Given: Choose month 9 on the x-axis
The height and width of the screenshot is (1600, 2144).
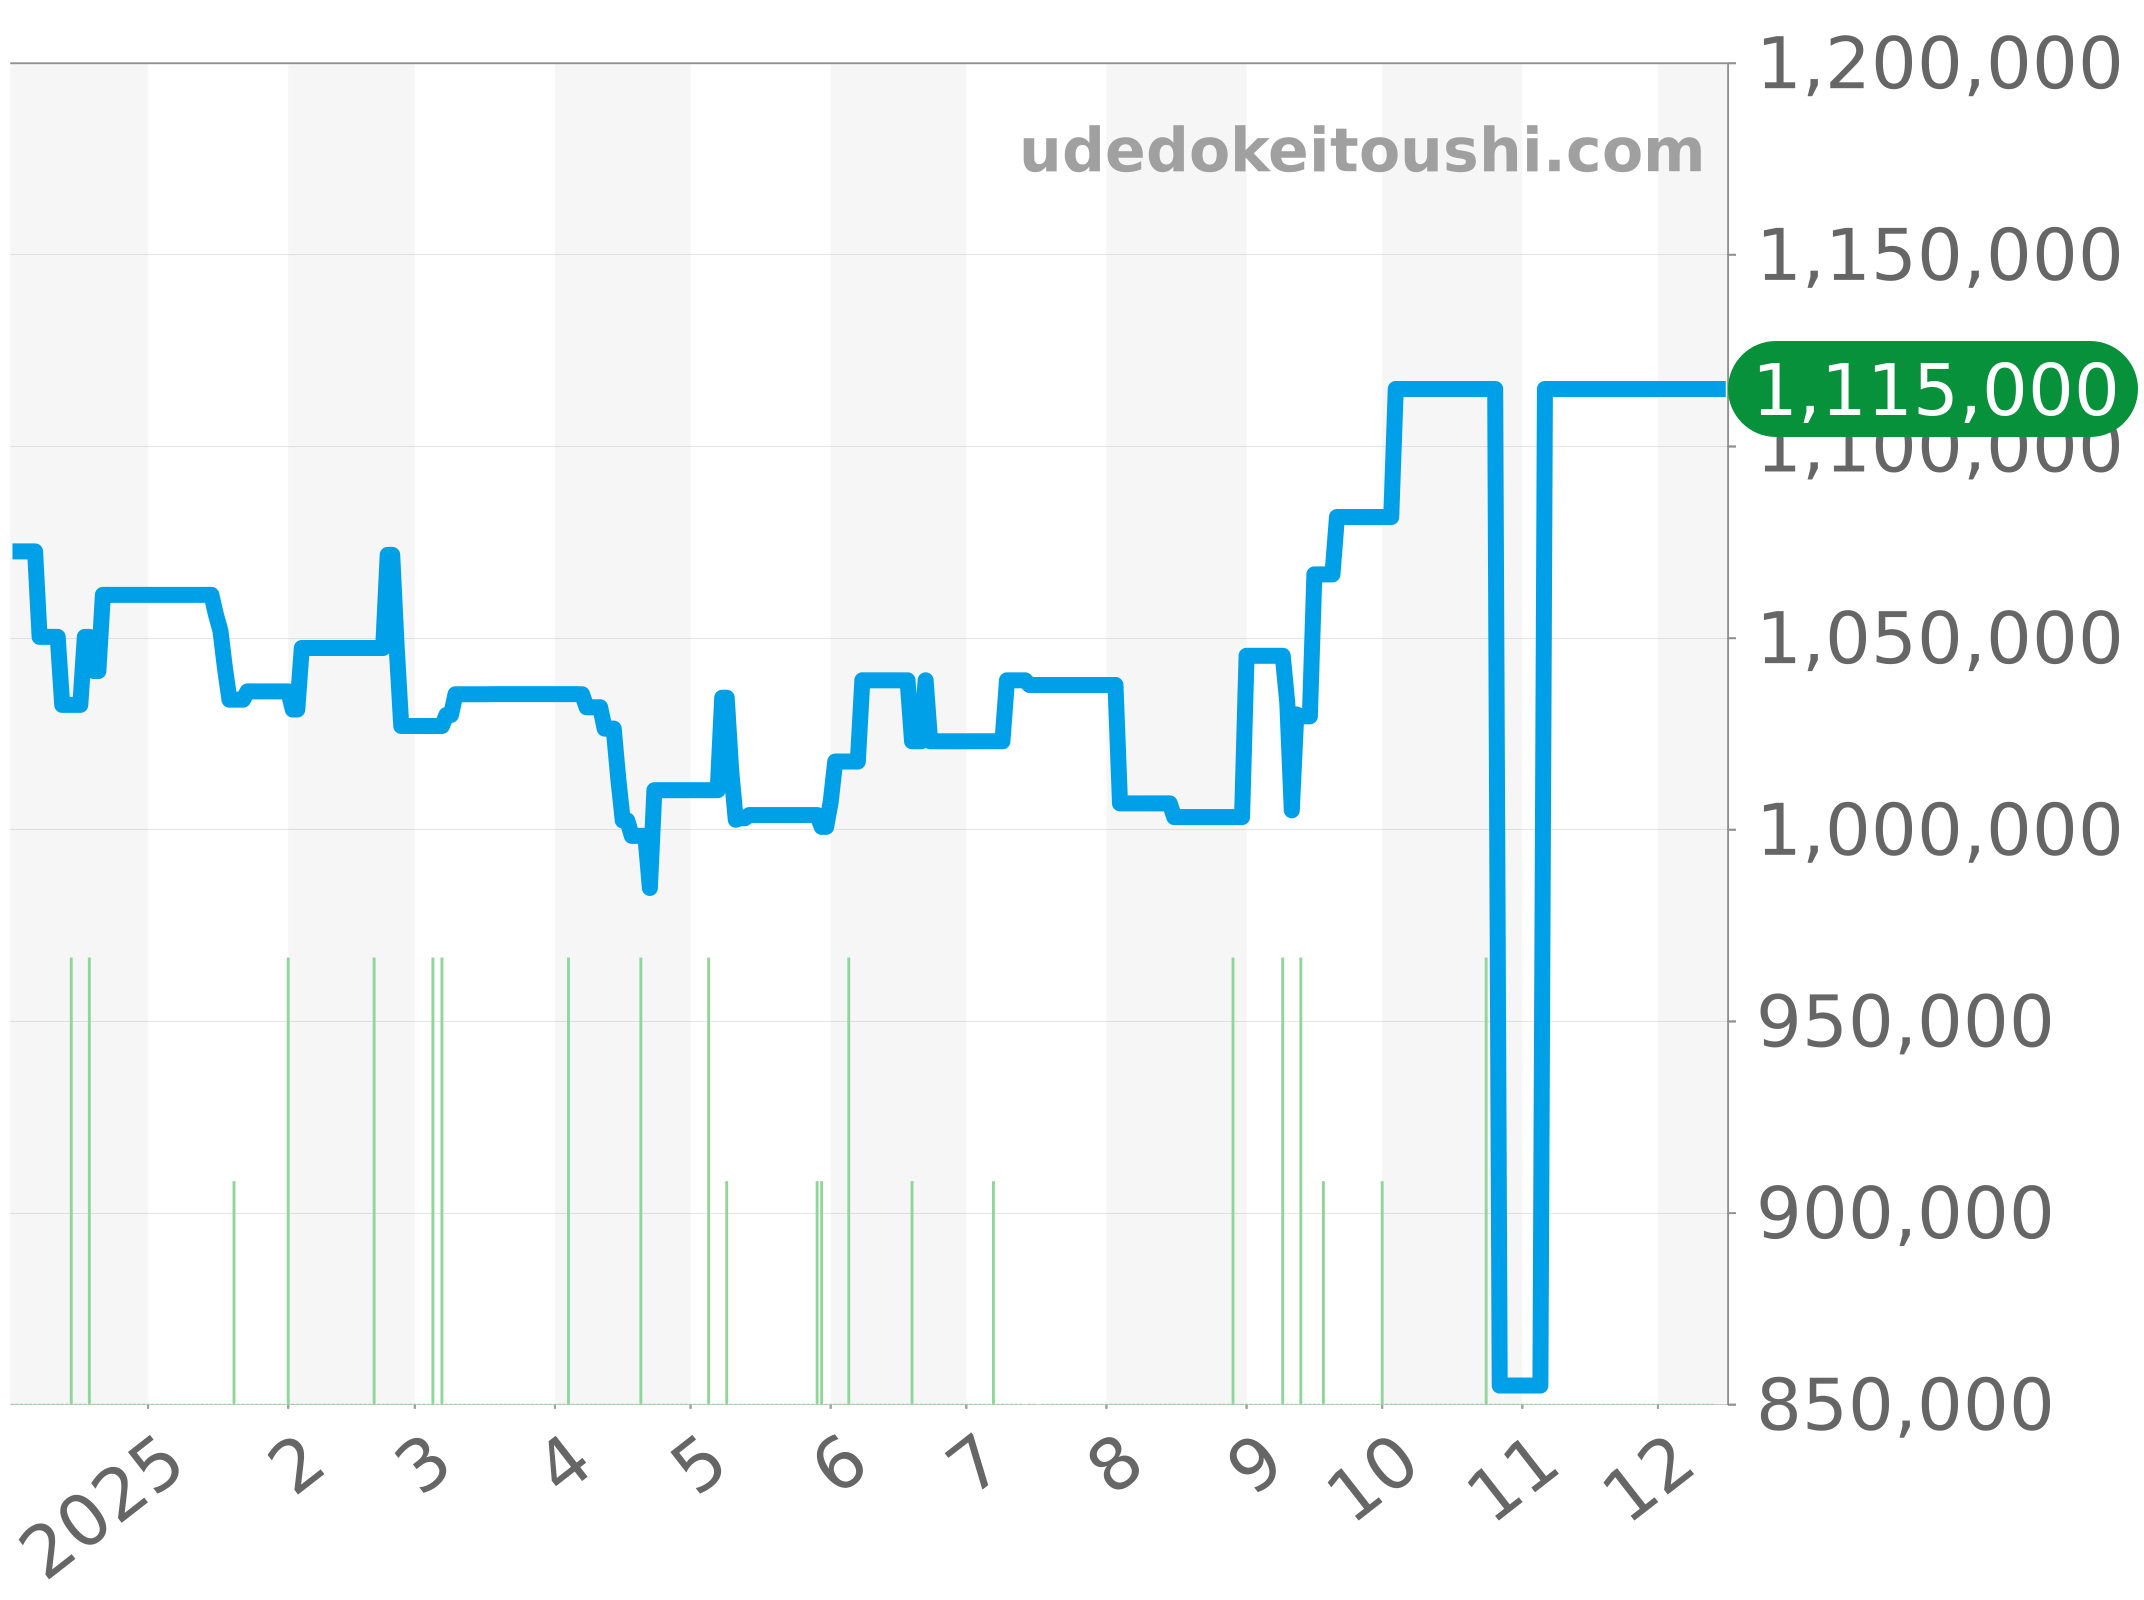Looking at the screenshot, I should pyautogui.click(x=1256, y=1468).
